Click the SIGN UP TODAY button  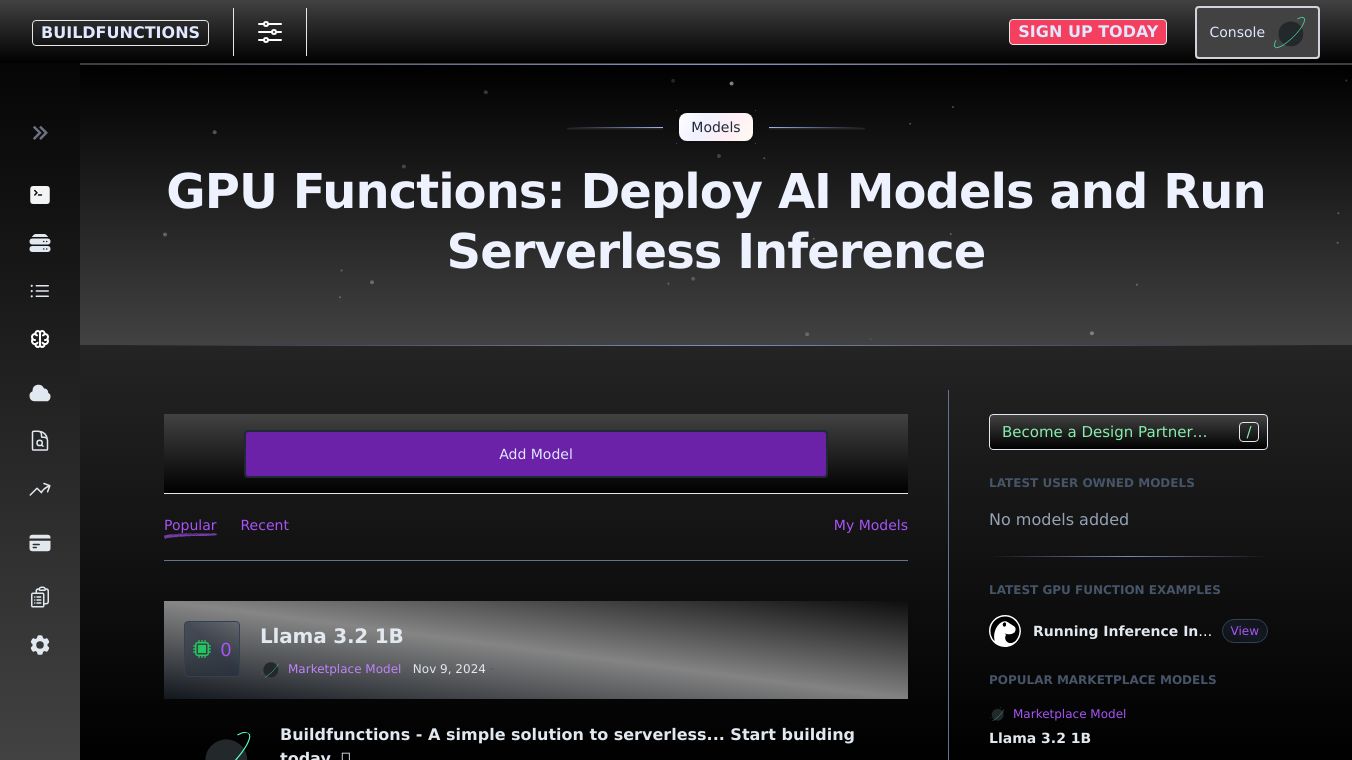click(x=1088, y=32)
